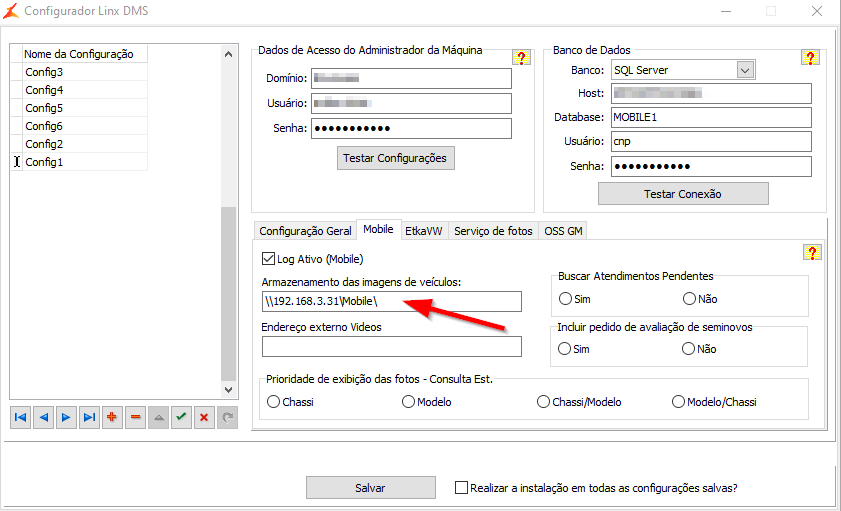Screen dimensions: 841x511
Task: Minimize the Configurador Linx DMS window
Action: point(726,11)
